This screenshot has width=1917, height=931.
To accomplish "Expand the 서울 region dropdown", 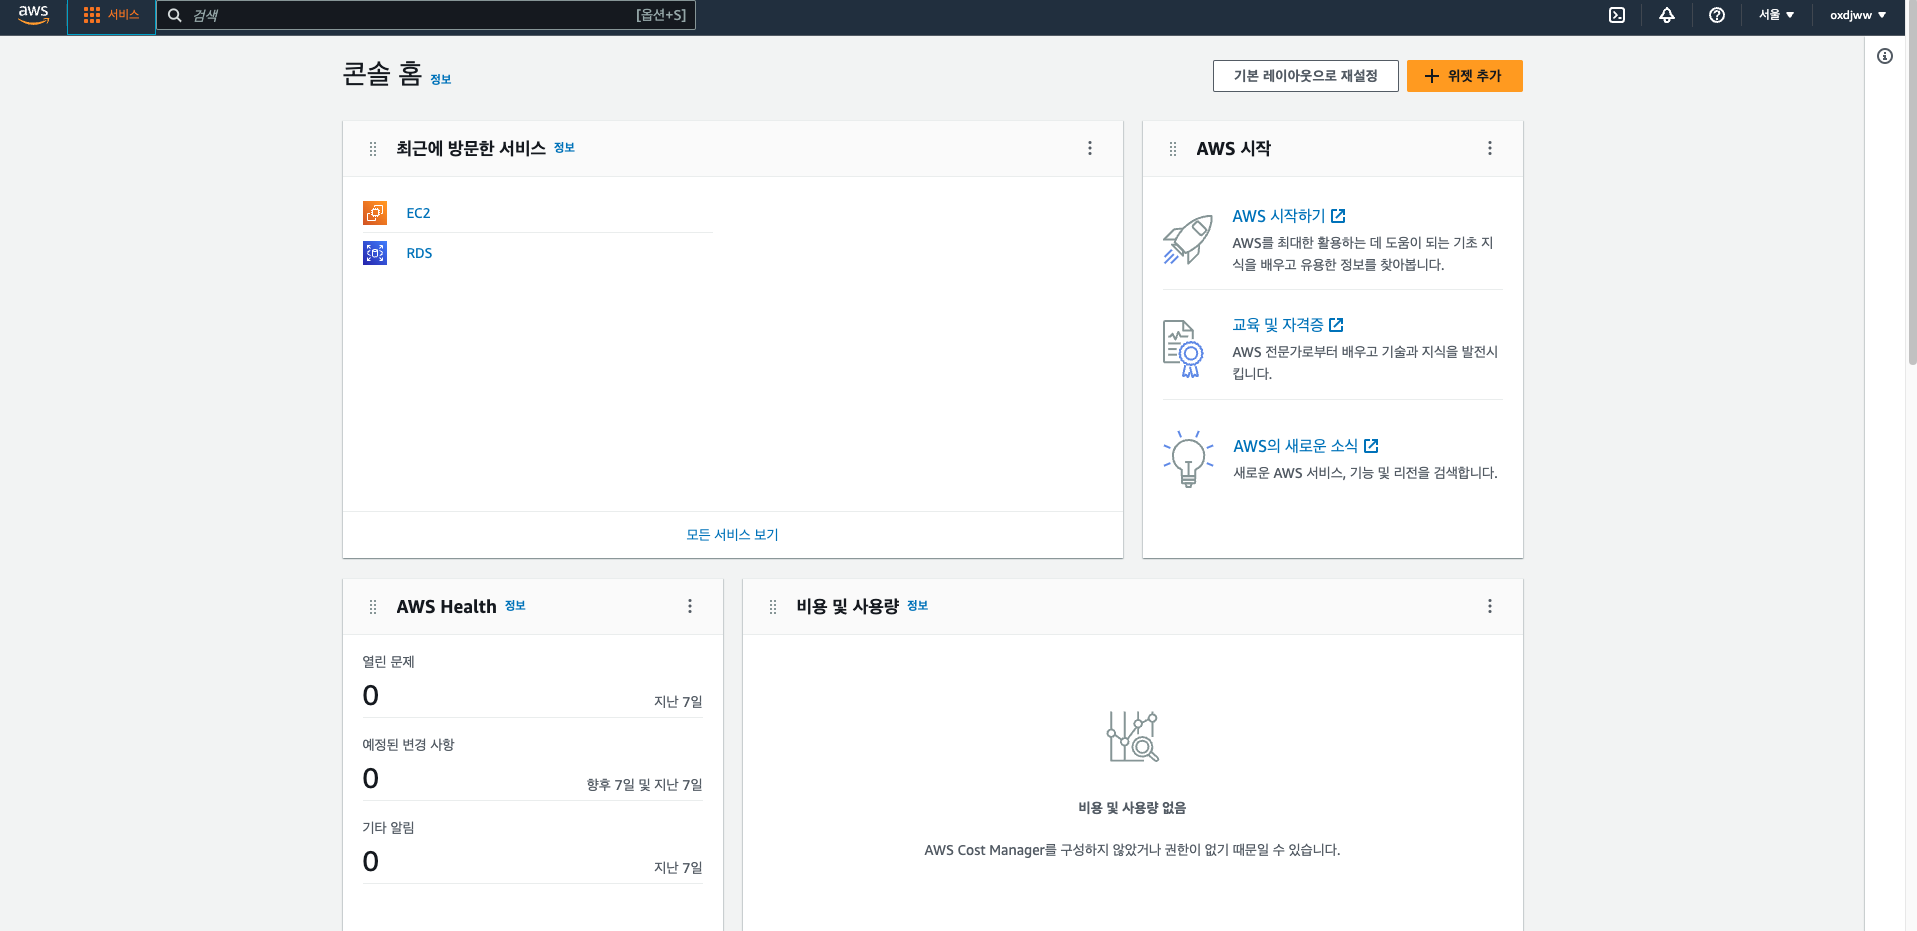I will click(1777, 15).
